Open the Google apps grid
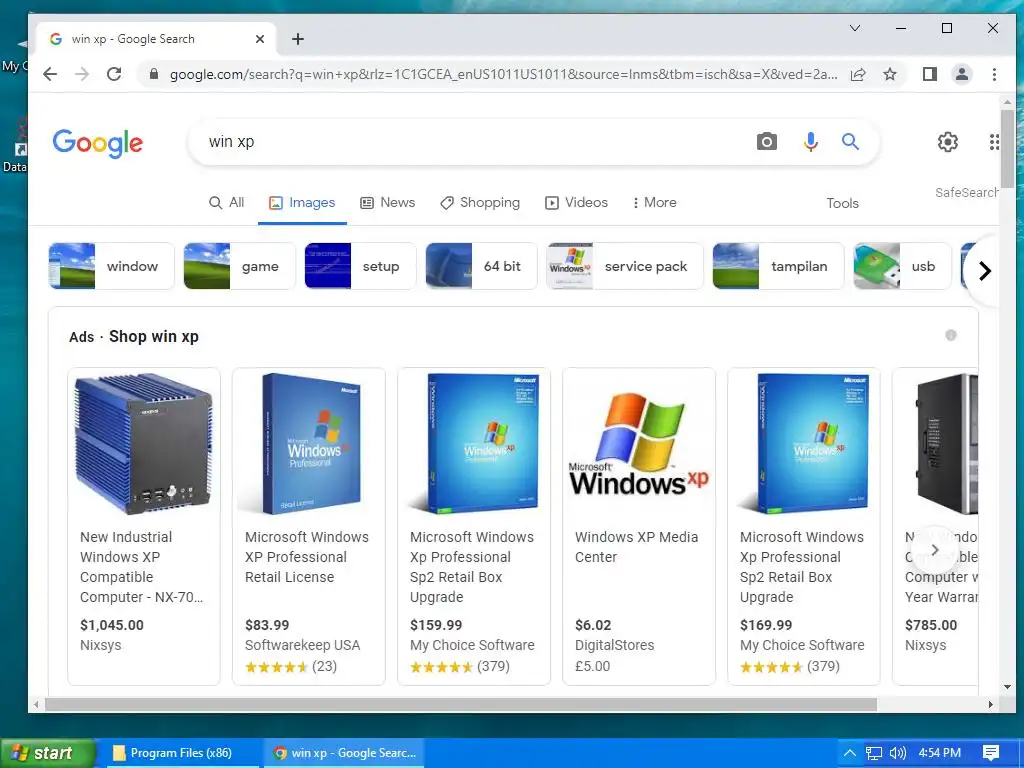This screenshot has width=1024, height=768. [x=994, y=142]
